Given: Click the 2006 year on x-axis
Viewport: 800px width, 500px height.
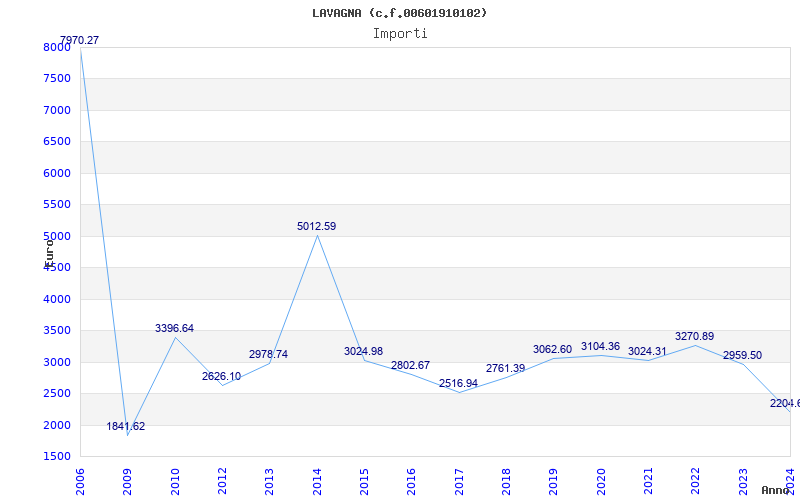Looking at the screenshot, I should click(x=80, y=482).
